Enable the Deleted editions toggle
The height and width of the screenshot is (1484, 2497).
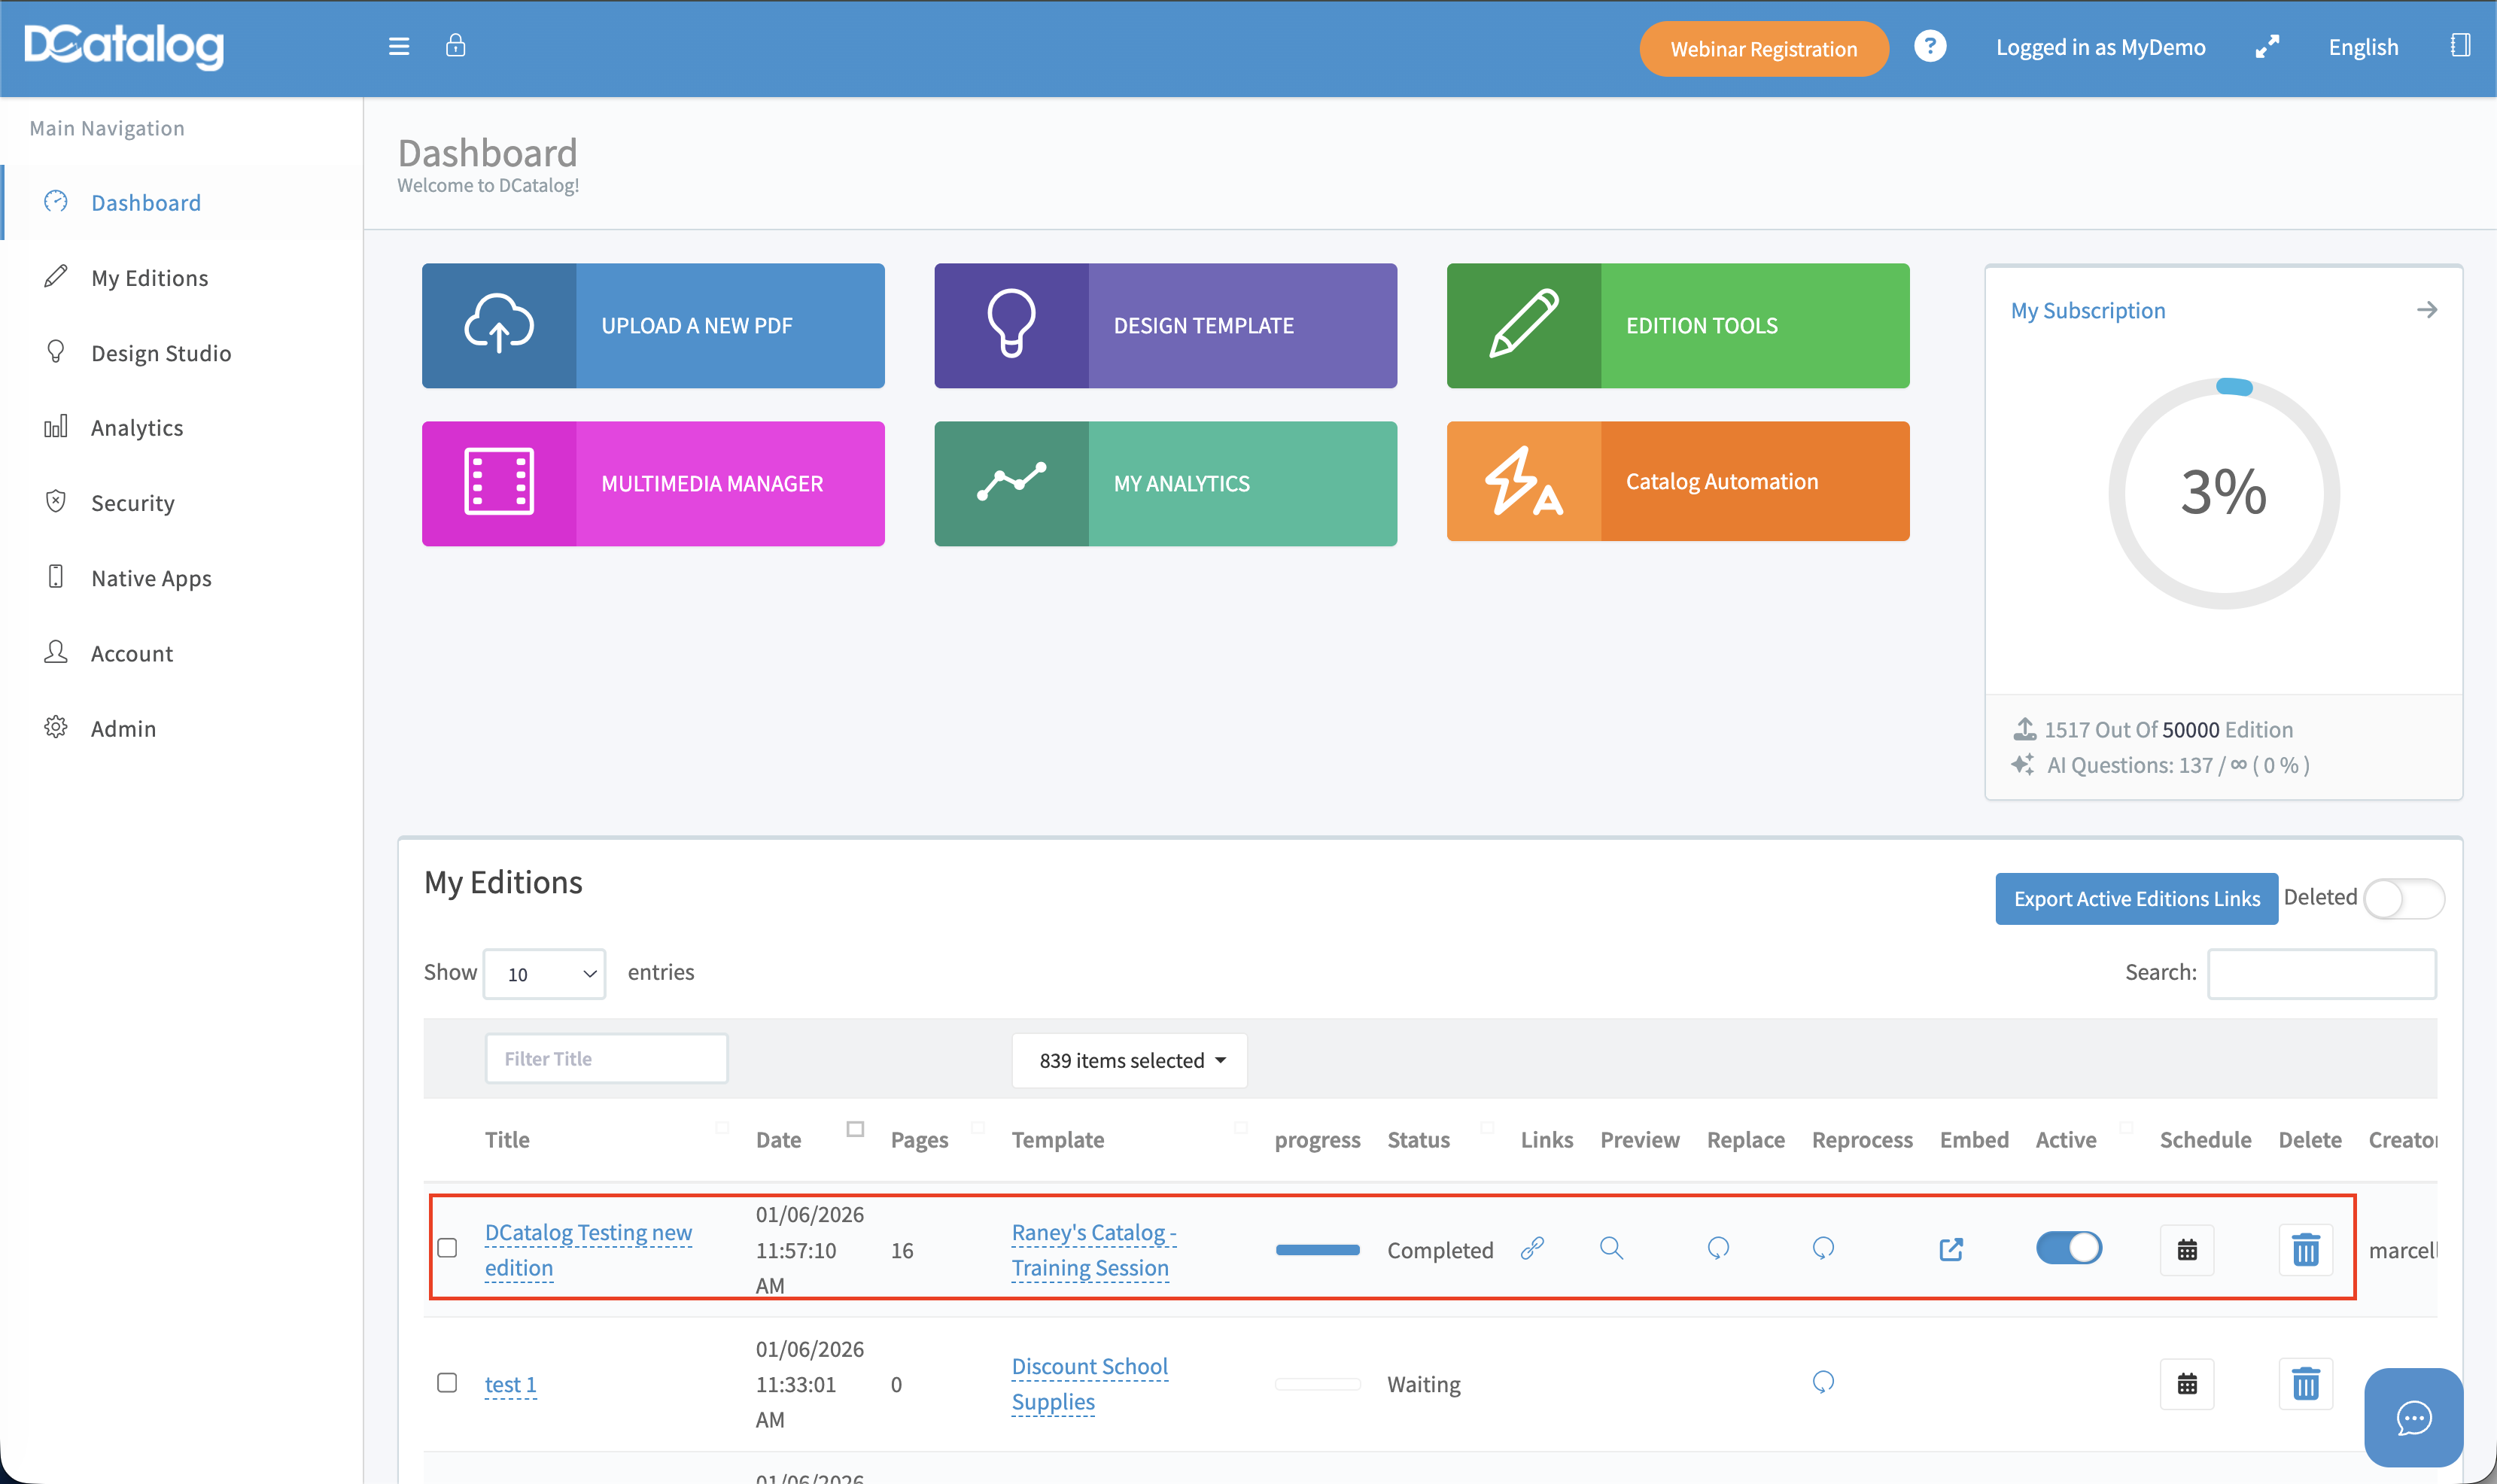pyautogui.click(x=2403, y=898)
